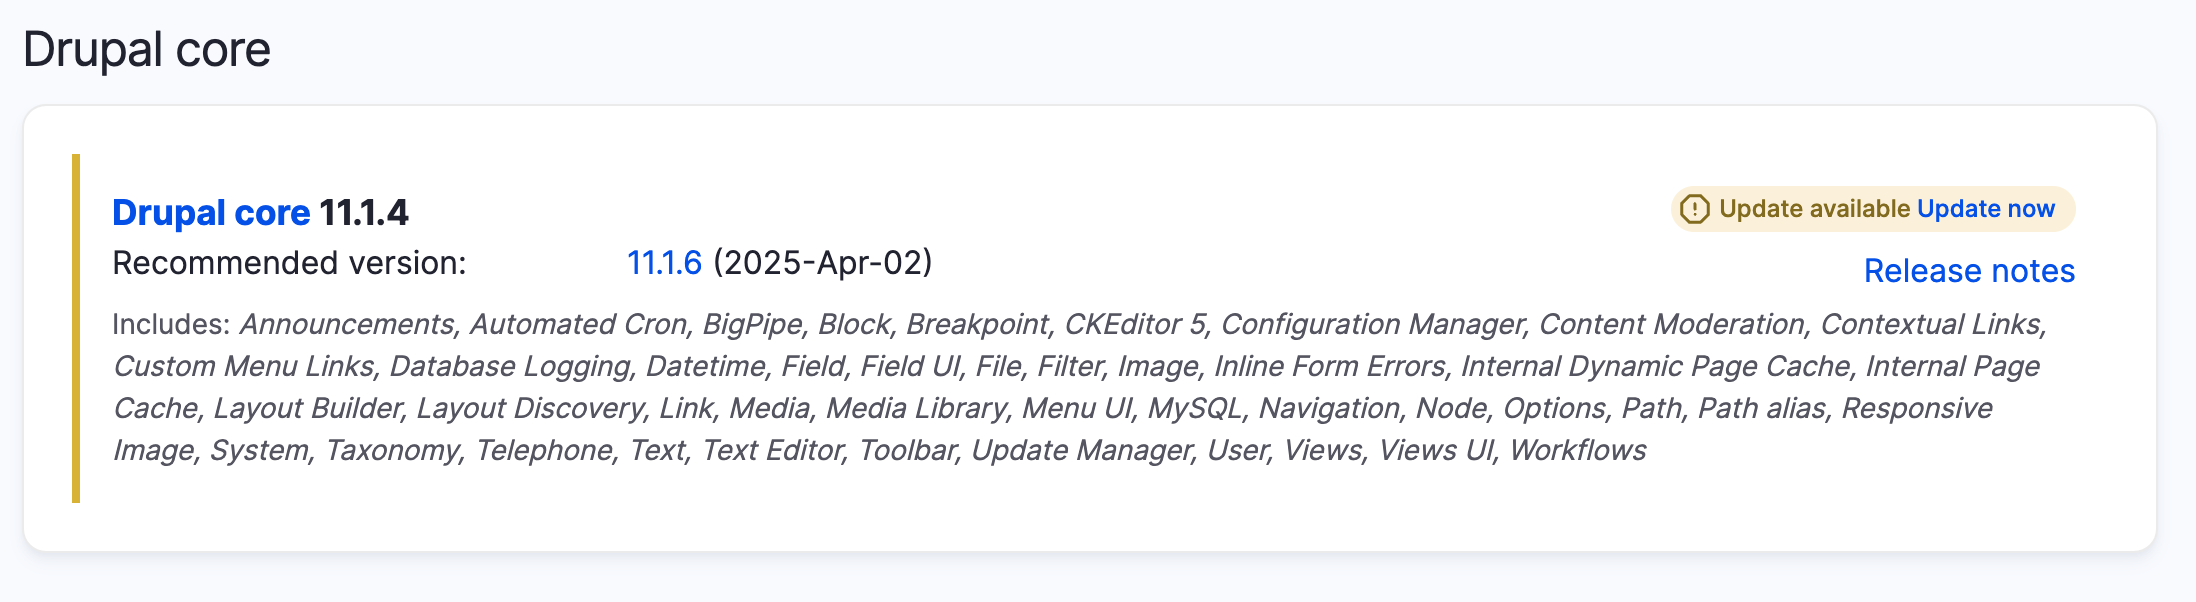2196x602 pixels.
Task: Click the Recommended version label
Action: (x=289, y=263)
